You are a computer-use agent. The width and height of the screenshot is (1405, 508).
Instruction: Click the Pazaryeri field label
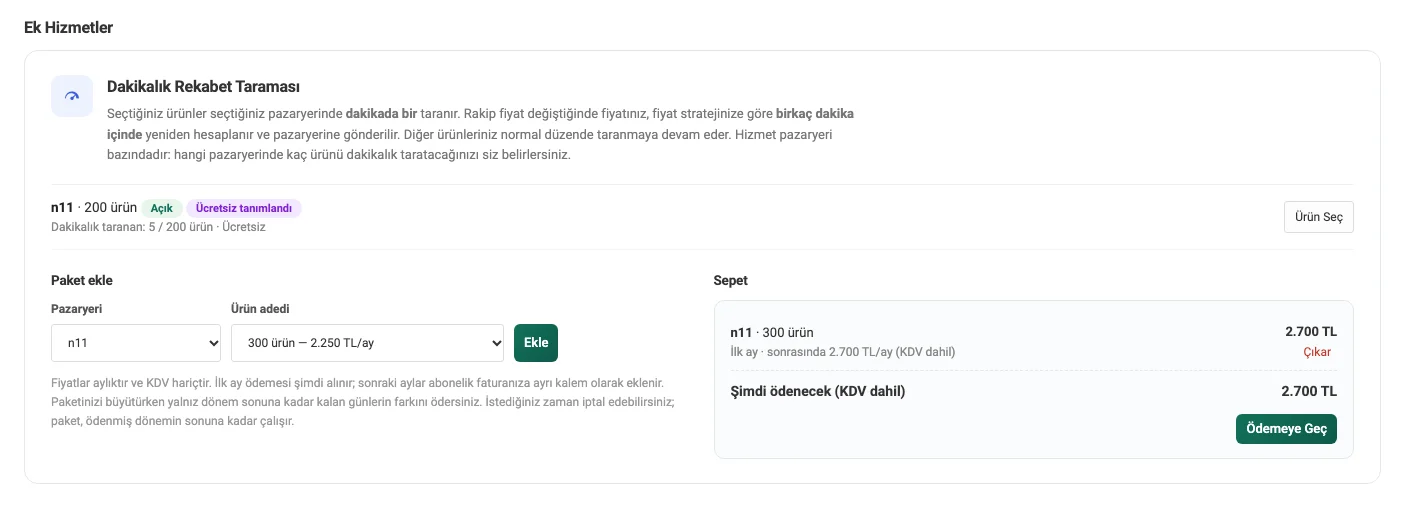coord(76,309)
